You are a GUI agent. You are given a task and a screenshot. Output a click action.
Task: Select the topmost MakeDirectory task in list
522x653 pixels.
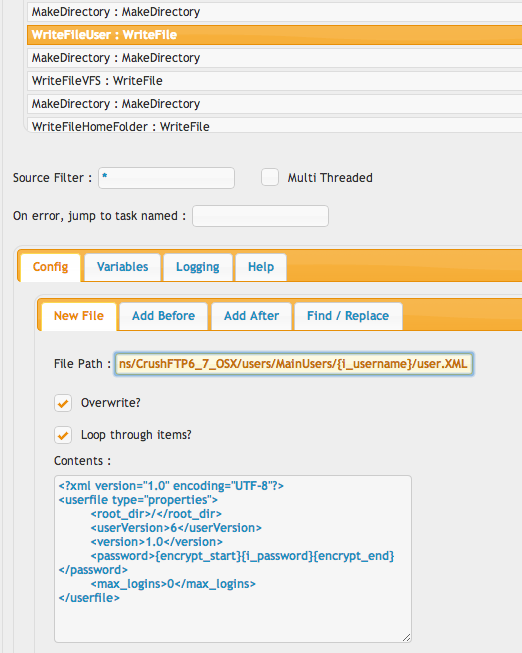(x=275, y=12)
